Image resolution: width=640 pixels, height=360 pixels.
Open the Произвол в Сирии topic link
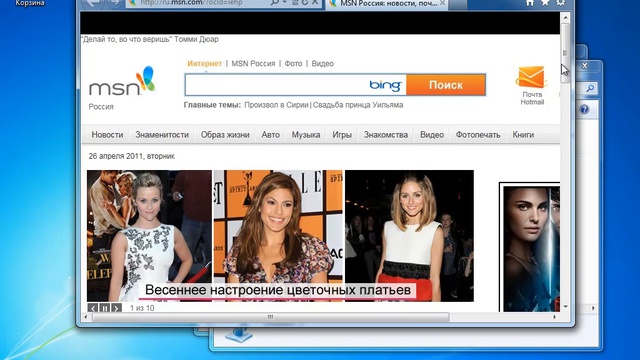276,105
